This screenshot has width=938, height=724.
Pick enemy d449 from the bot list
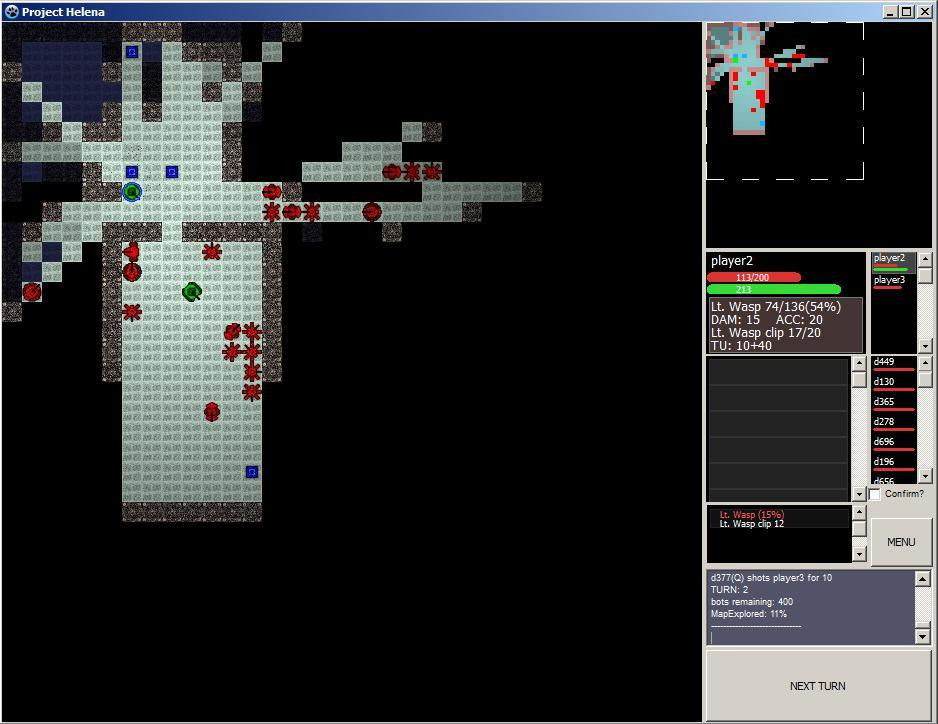[x=894, y=364]
